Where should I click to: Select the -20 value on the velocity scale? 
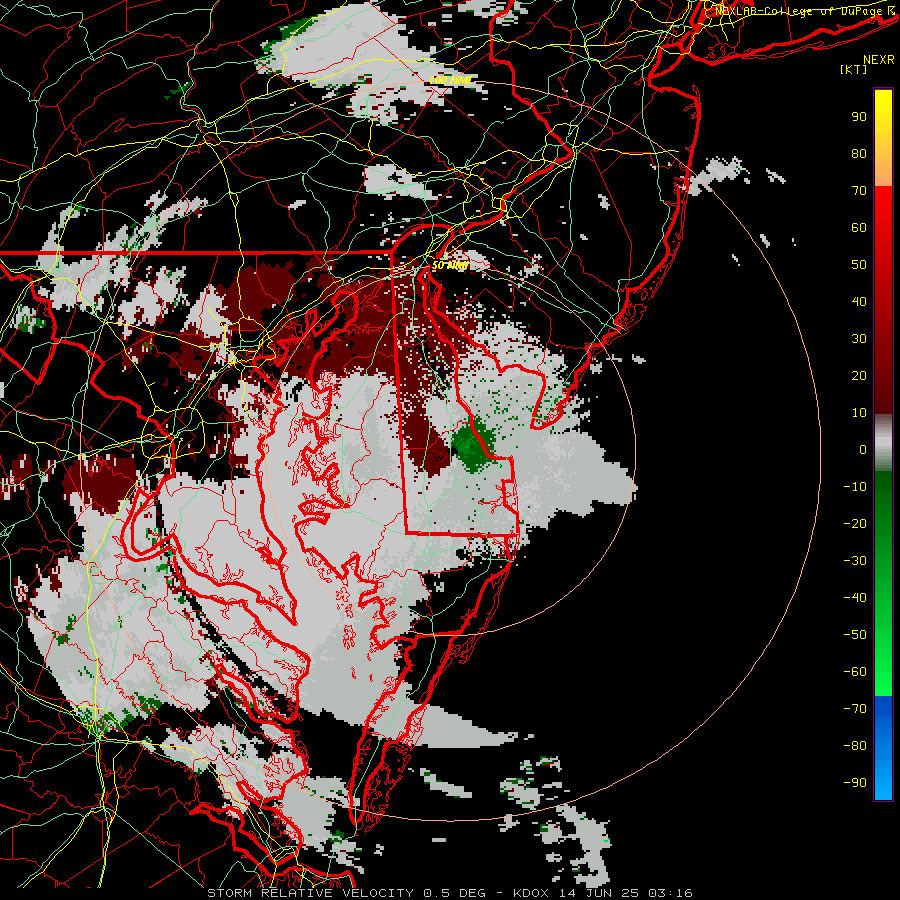click(855, 523)
